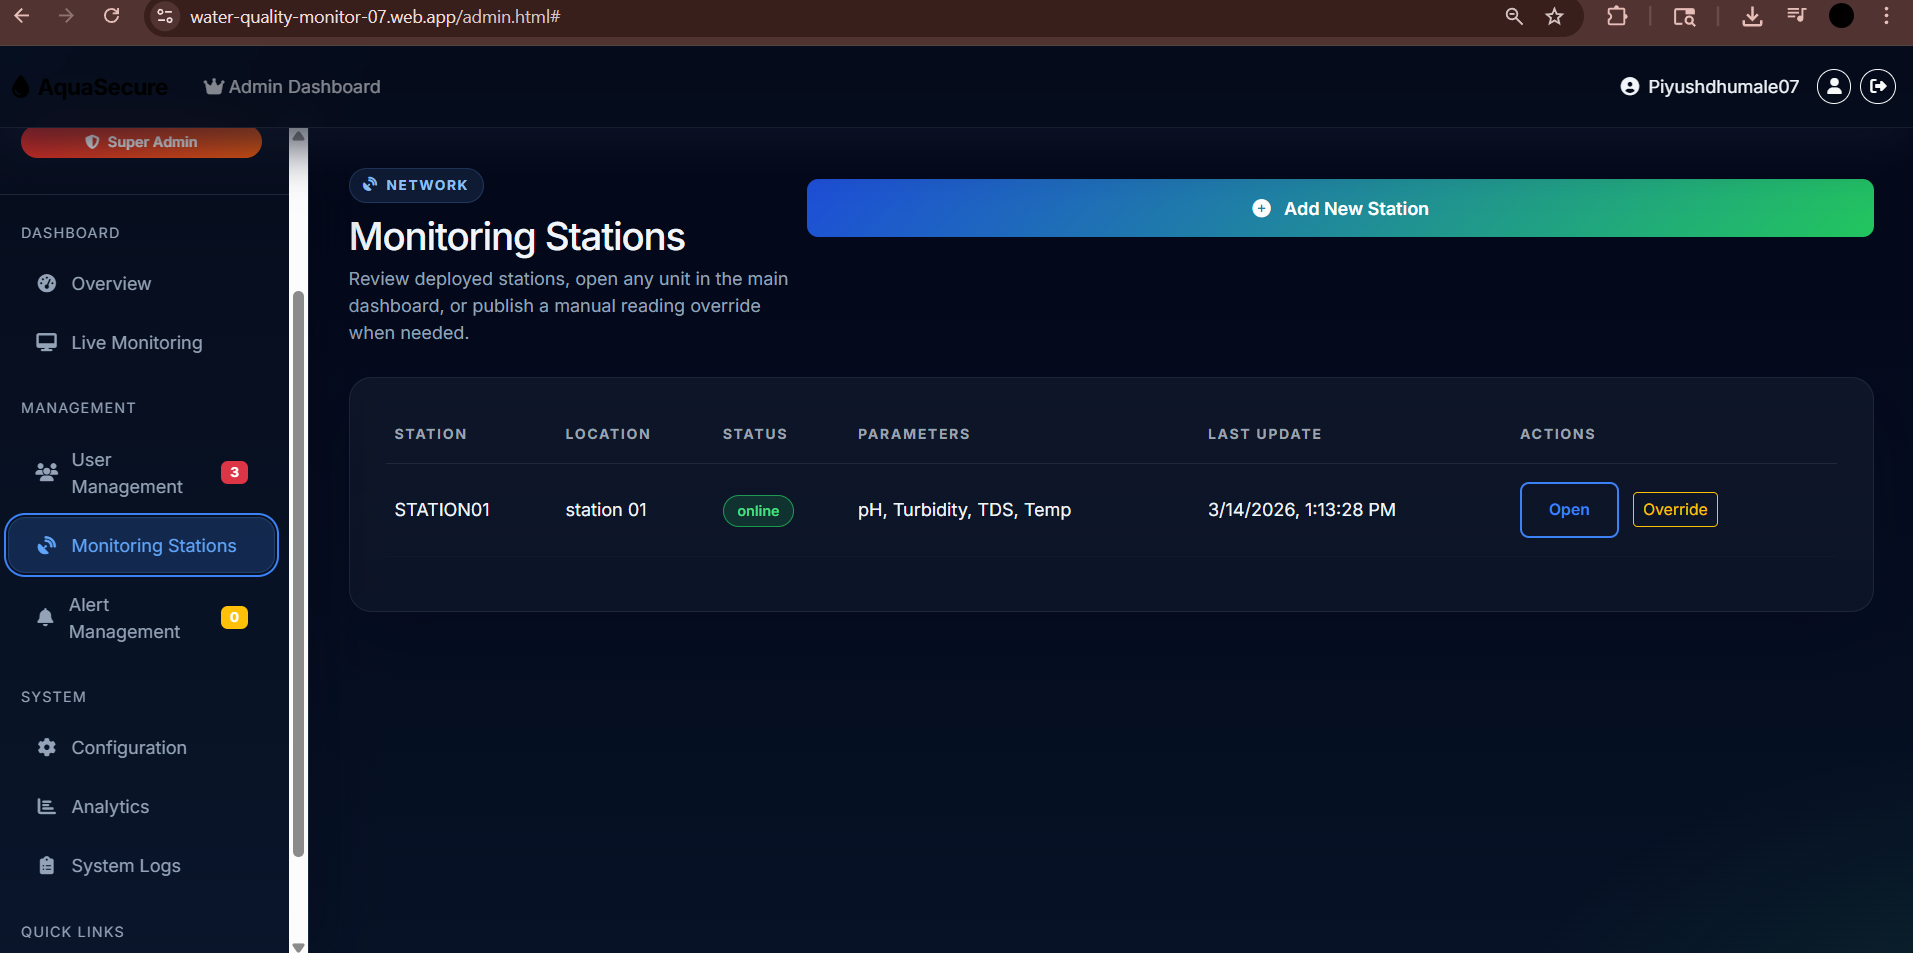Click the Analytics chart icon
Screen dimensions: 1913x953
coord(47,806)
